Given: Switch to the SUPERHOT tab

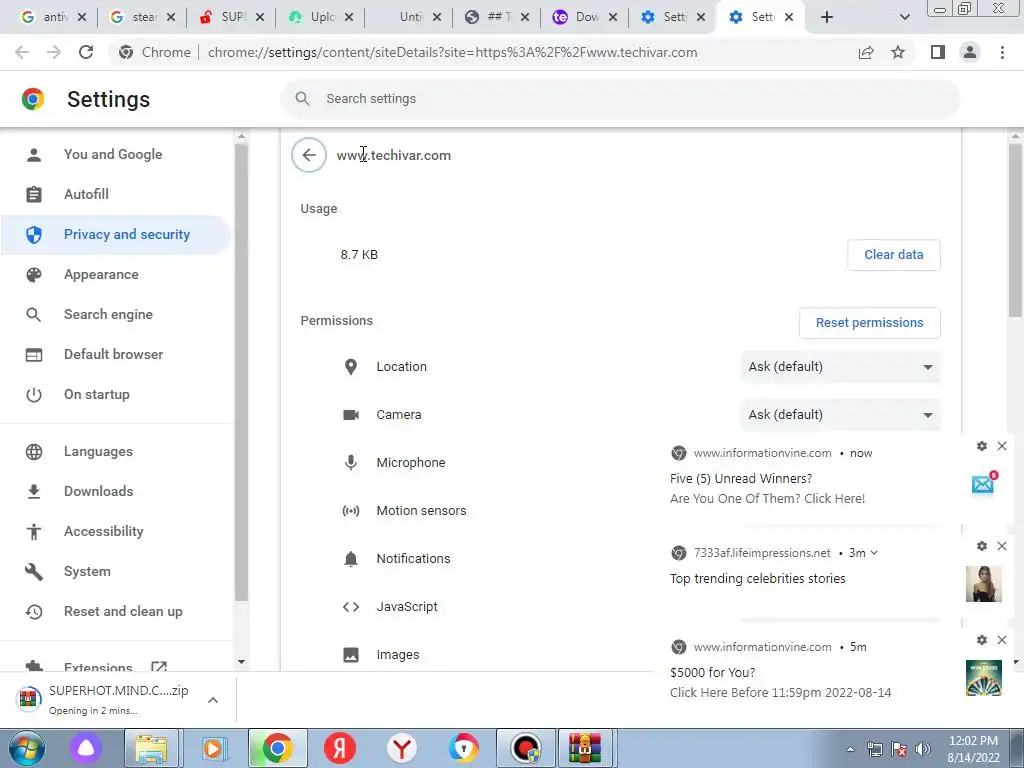Looking at the screenshot, I should (229, 17).
